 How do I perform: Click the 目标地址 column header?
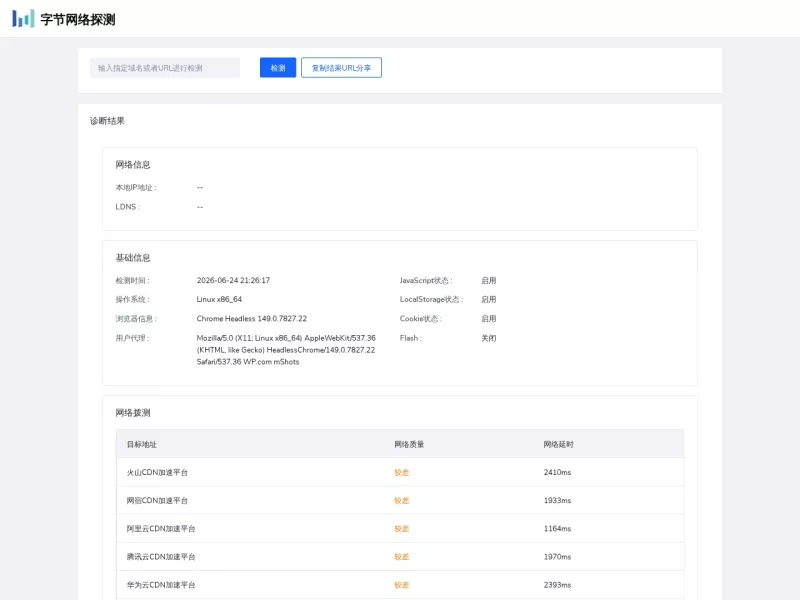pyautogui.click(x=142, y=444)
